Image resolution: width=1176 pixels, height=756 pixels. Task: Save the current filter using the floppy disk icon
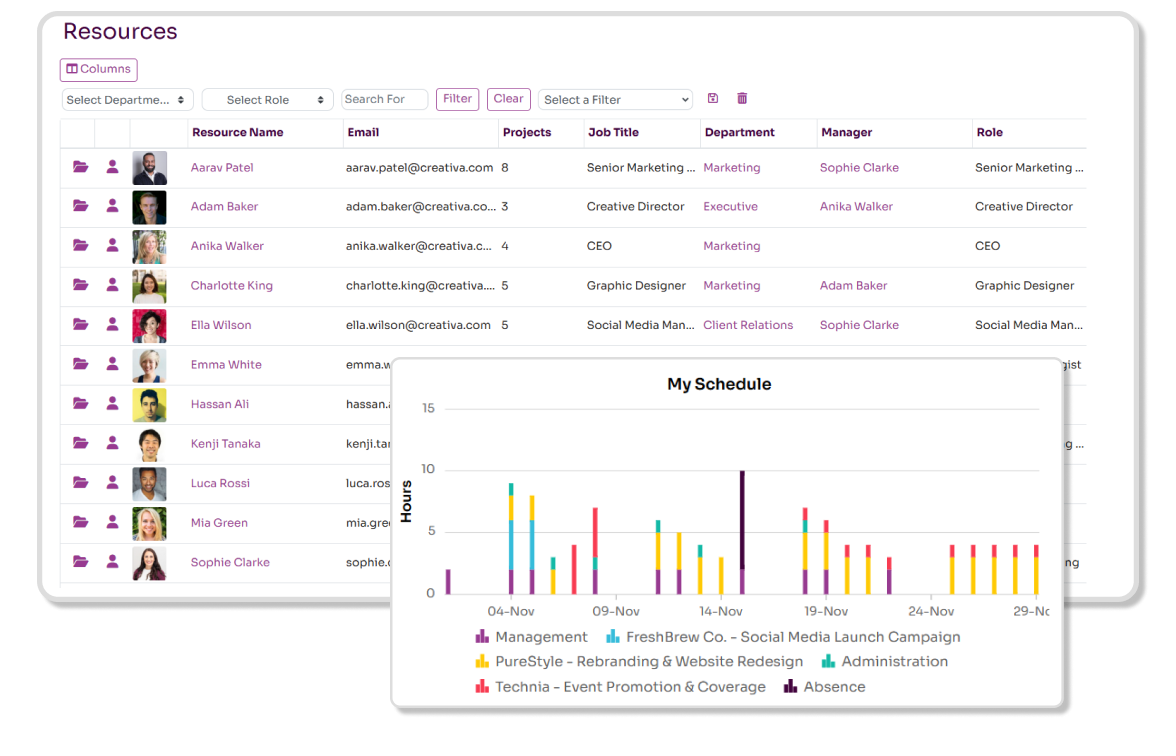[712, 98]
